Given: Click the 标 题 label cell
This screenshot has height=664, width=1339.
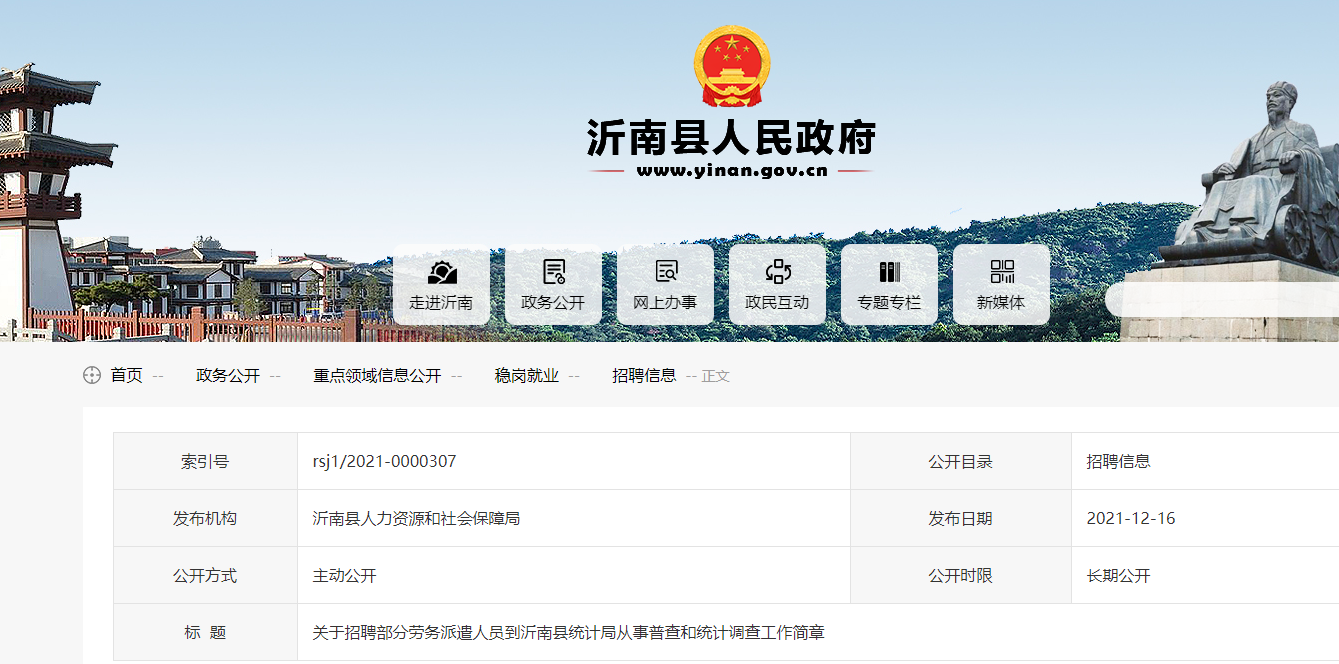Looking at the screenshot, I should tap(205, 632).
